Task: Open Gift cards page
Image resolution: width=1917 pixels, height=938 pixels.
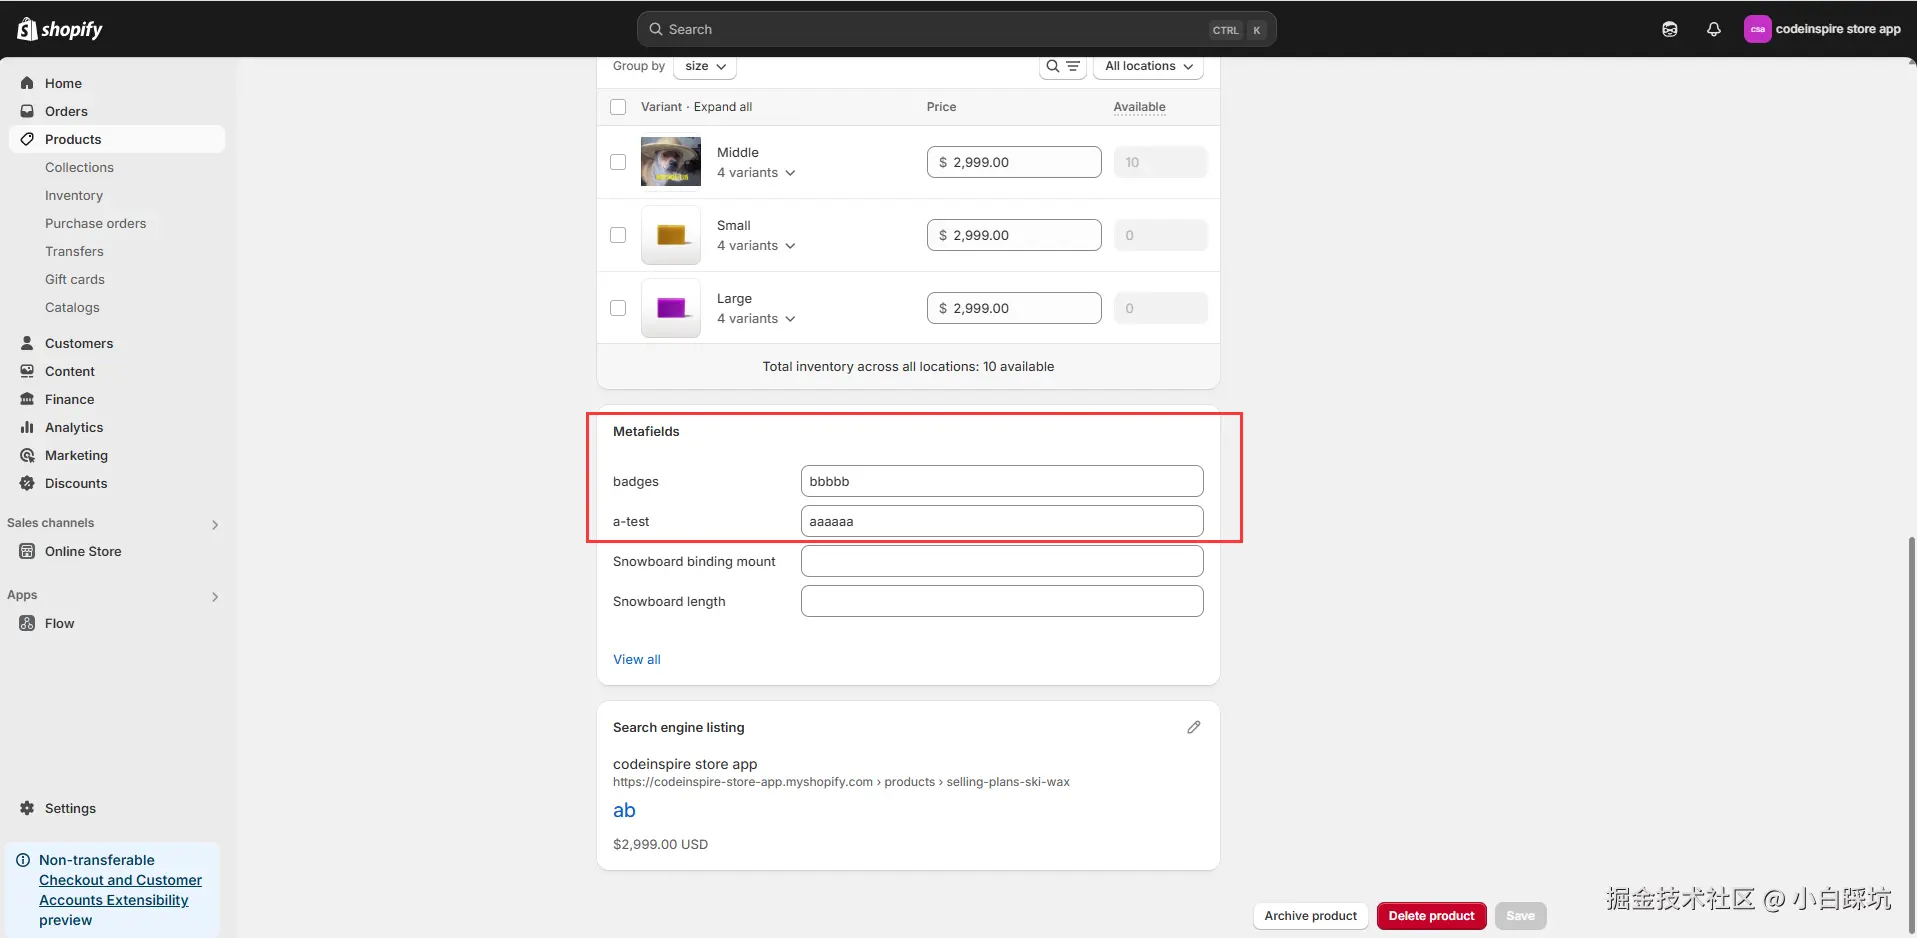Action: click(x=75, y=279)
